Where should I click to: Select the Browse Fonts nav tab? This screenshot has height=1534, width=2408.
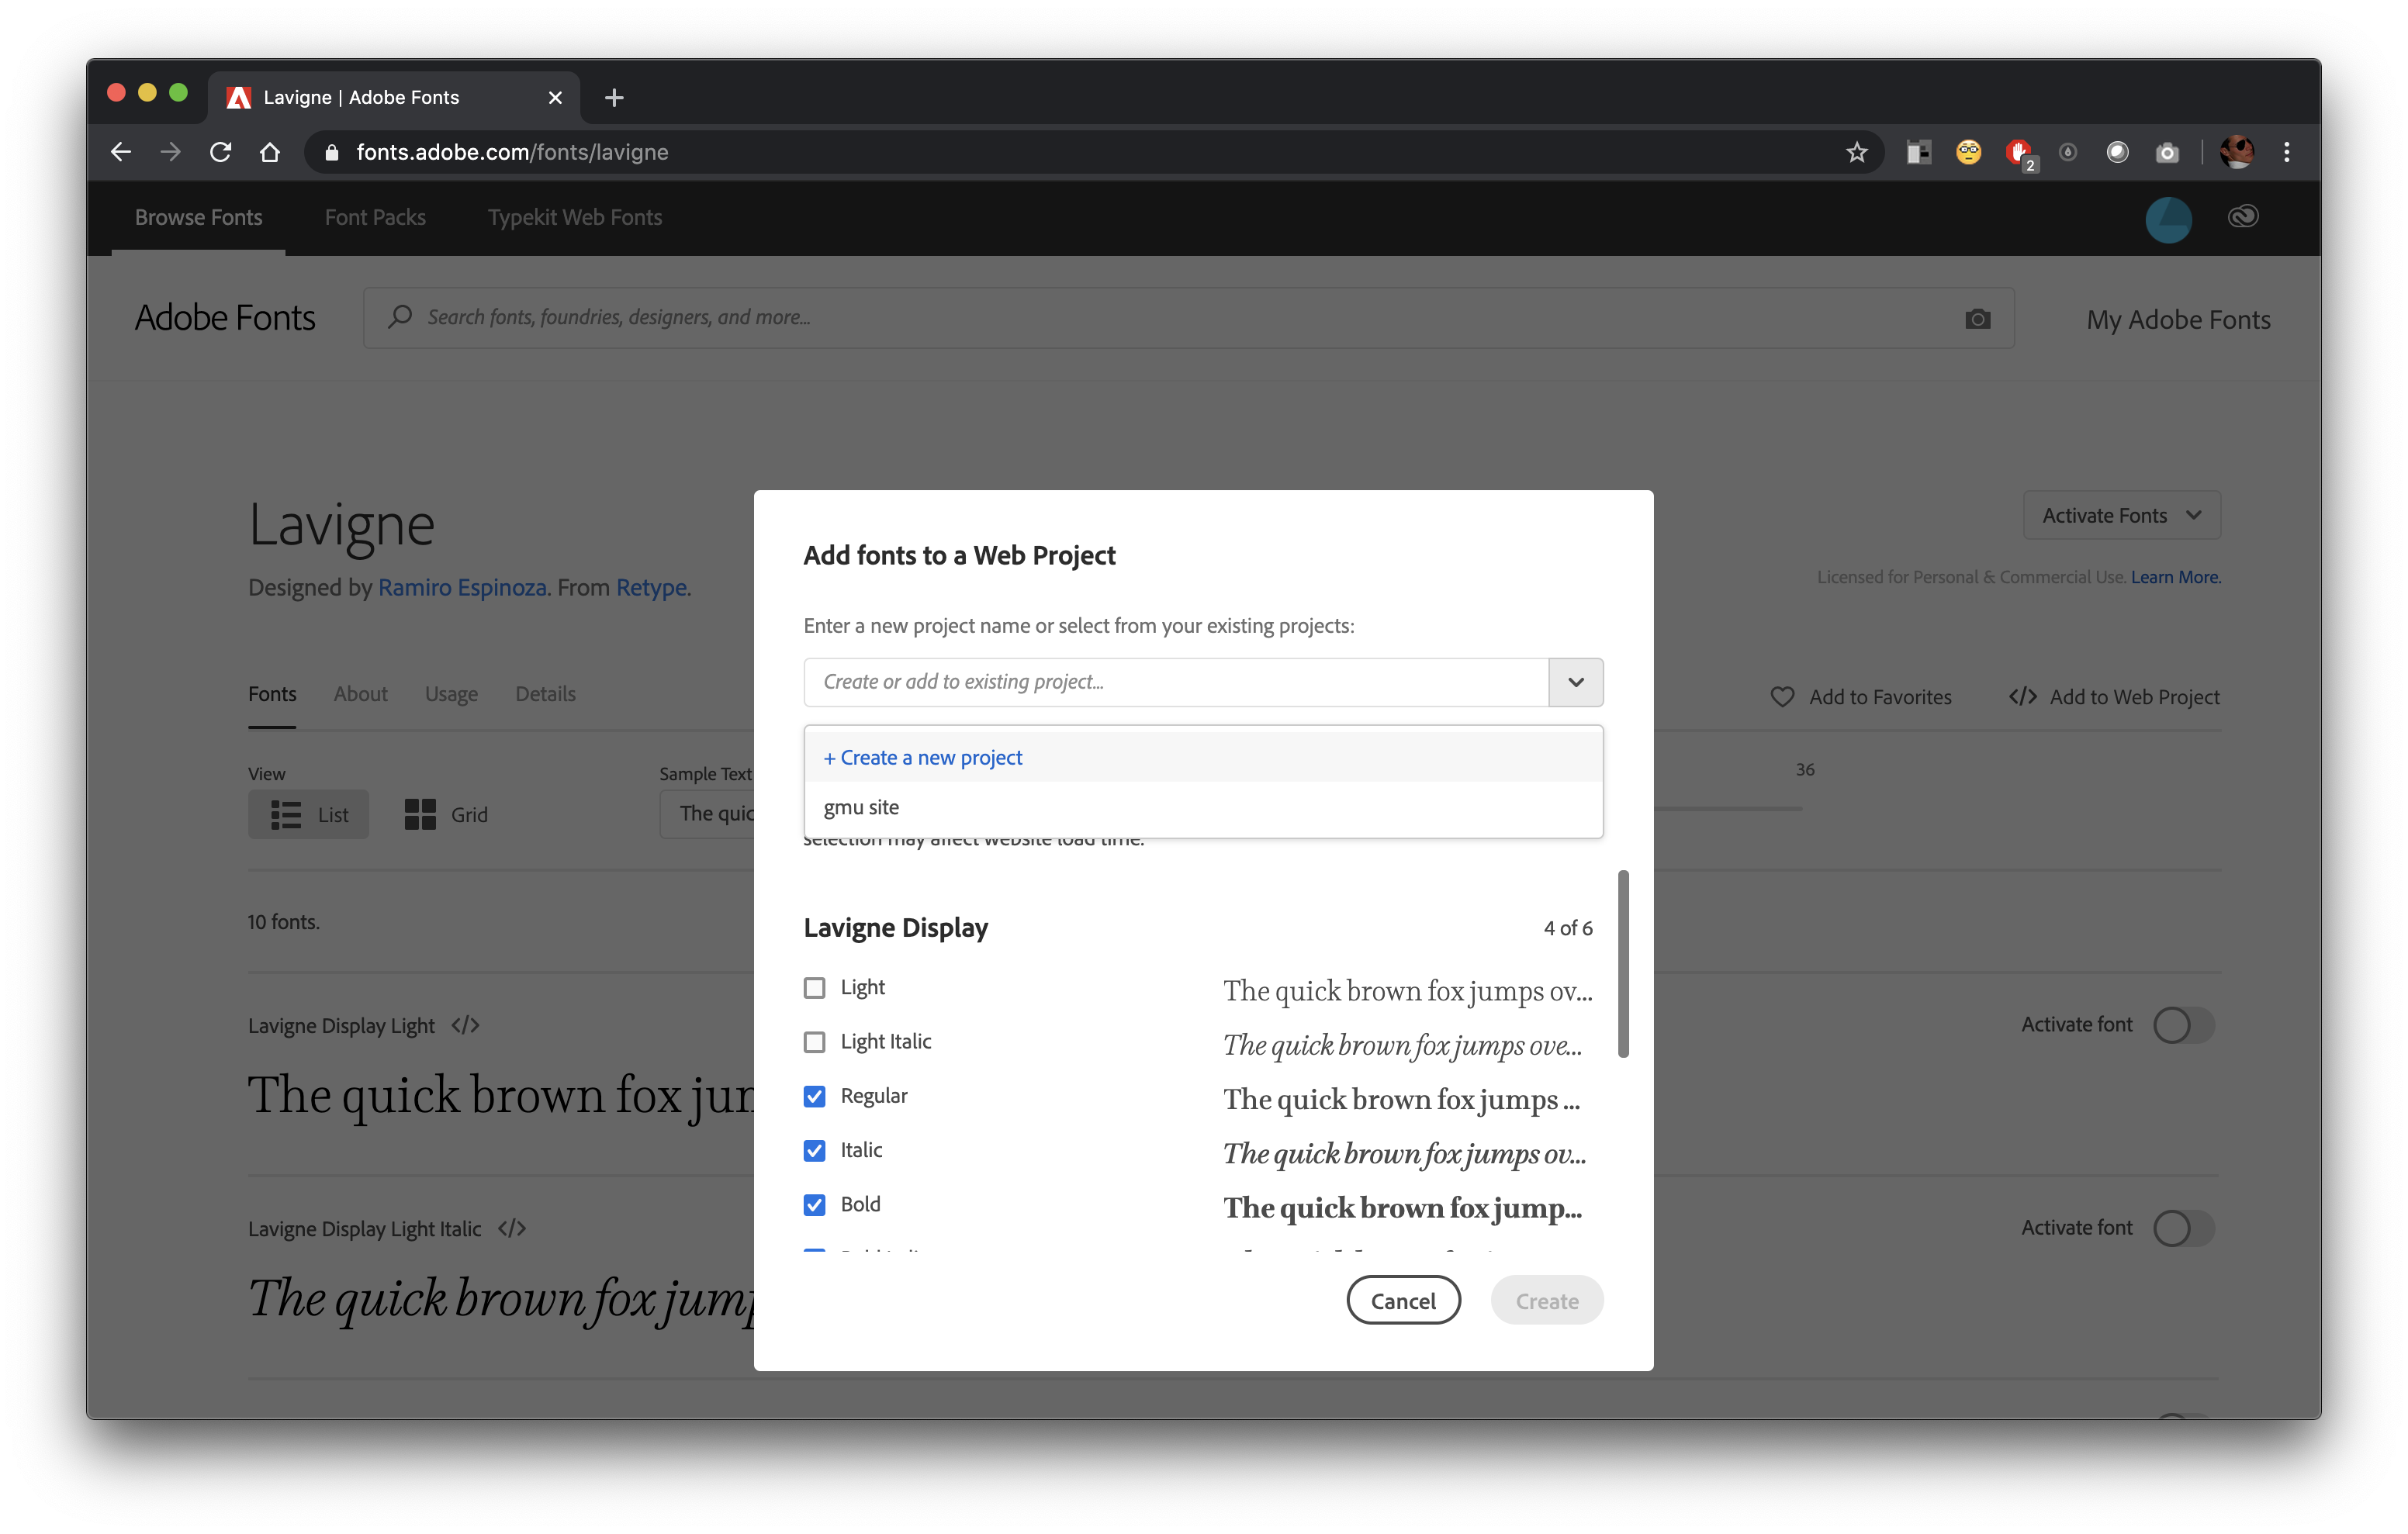(198, 217)
